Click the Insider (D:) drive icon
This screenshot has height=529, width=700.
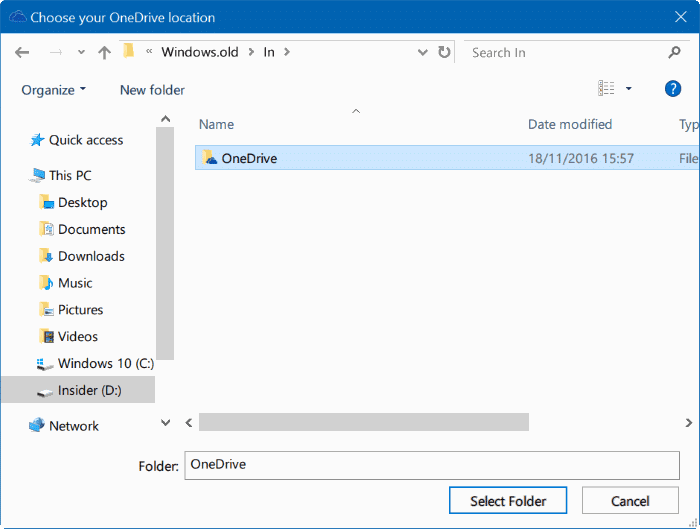tap(45, 392)
